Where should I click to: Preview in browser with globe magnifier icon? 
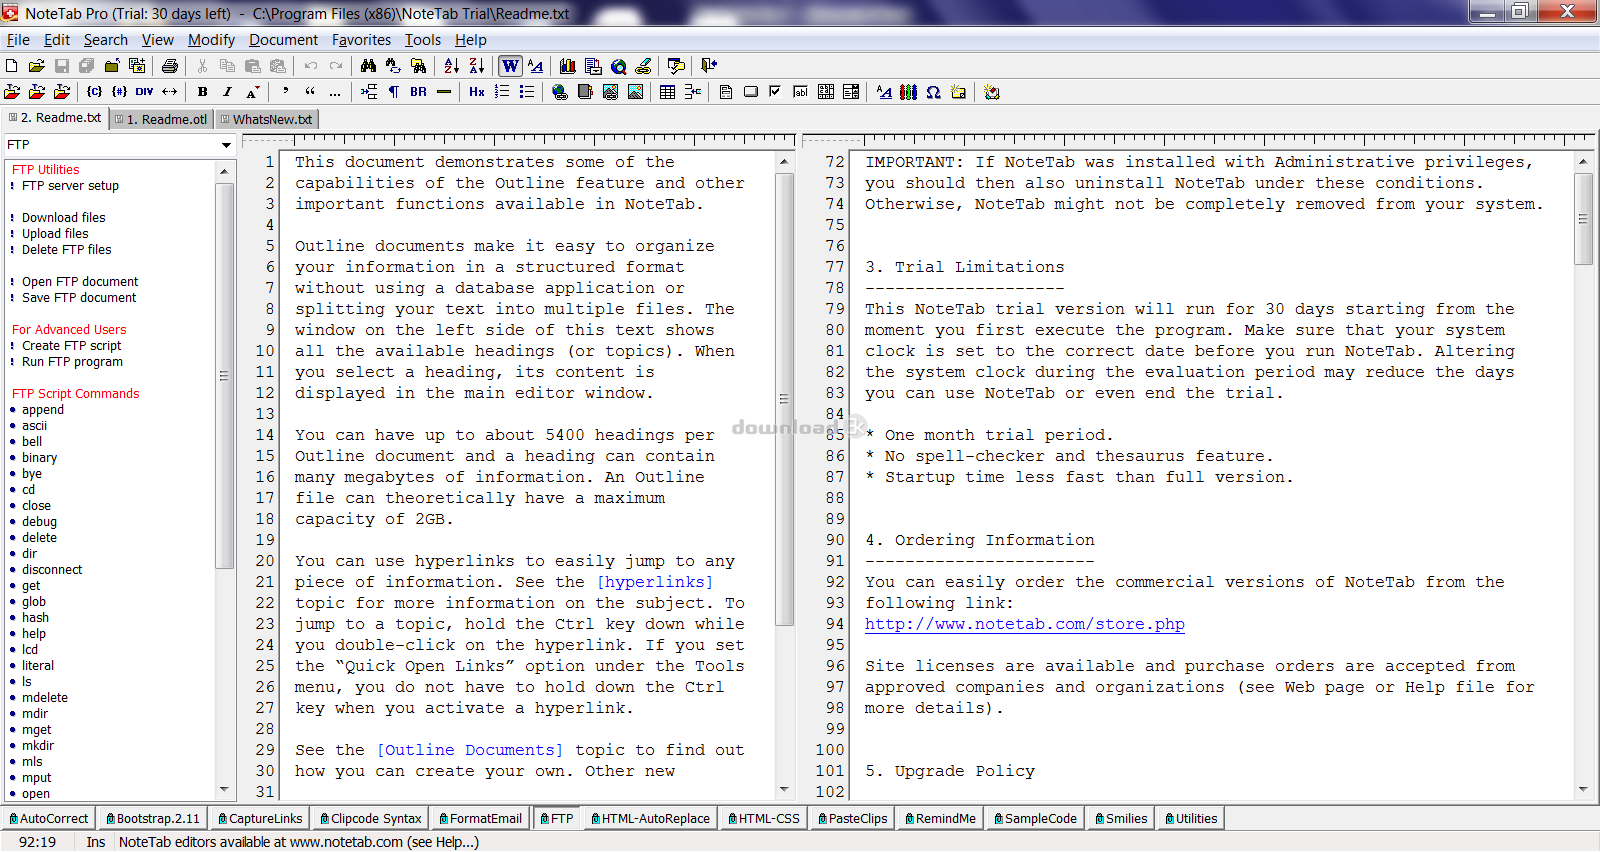click(619, 66)
